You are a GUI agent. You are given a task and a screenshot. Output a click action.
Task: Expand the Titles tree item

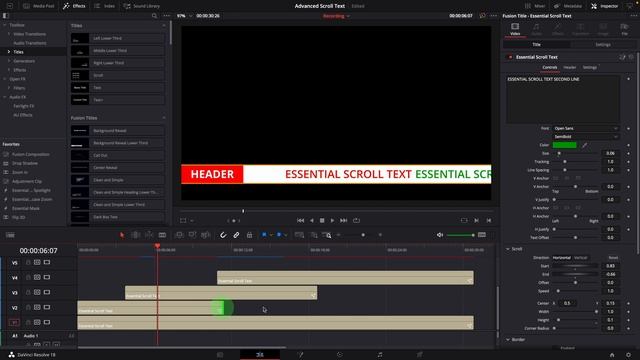[x=9, y=52]
